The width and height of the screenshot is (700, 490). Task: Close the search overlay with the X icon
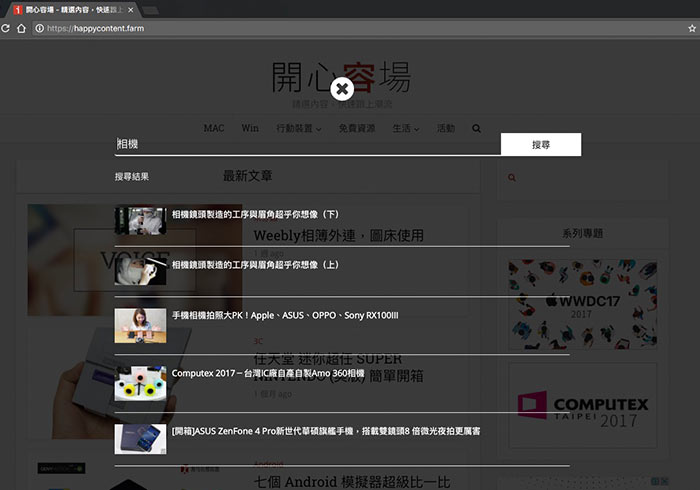click(342, 89)
